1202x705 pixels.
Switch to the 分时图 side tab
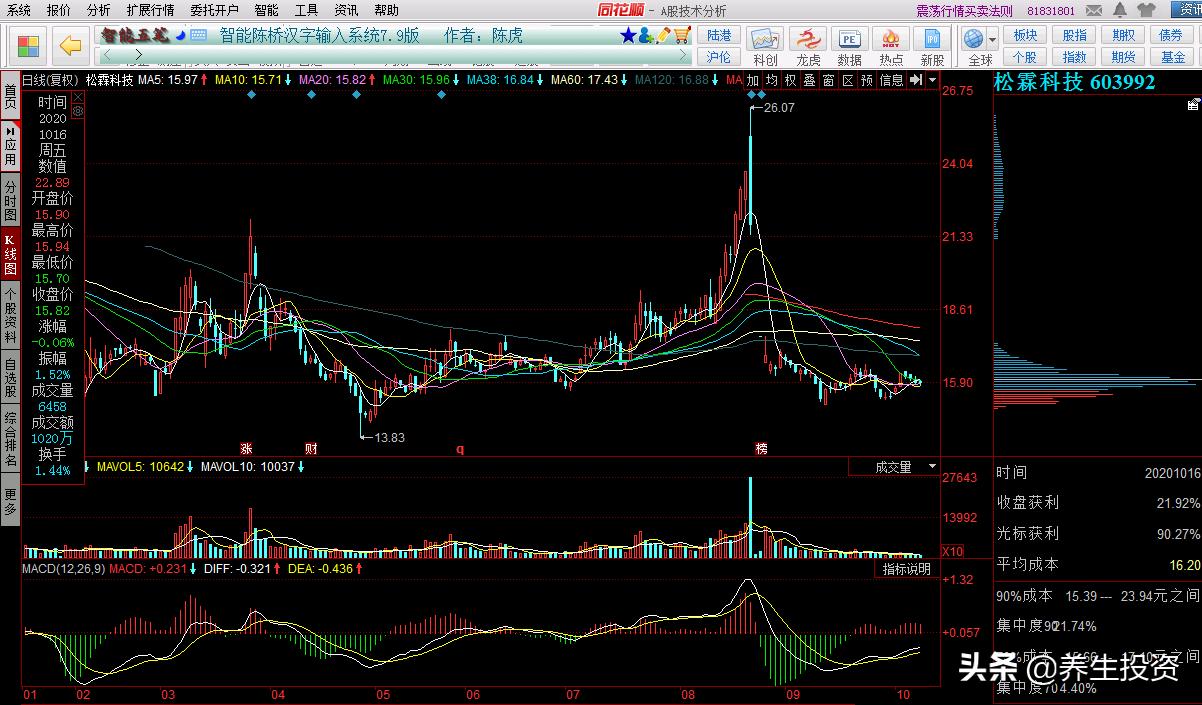pyautogui.click(x=10, y=201)
